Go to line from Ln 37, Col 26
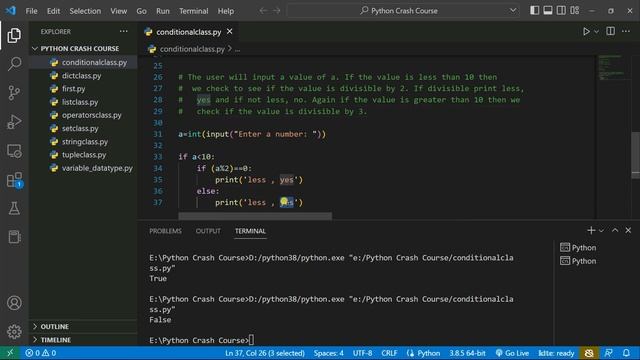This screenshot has width=640, height=360. 265,353
